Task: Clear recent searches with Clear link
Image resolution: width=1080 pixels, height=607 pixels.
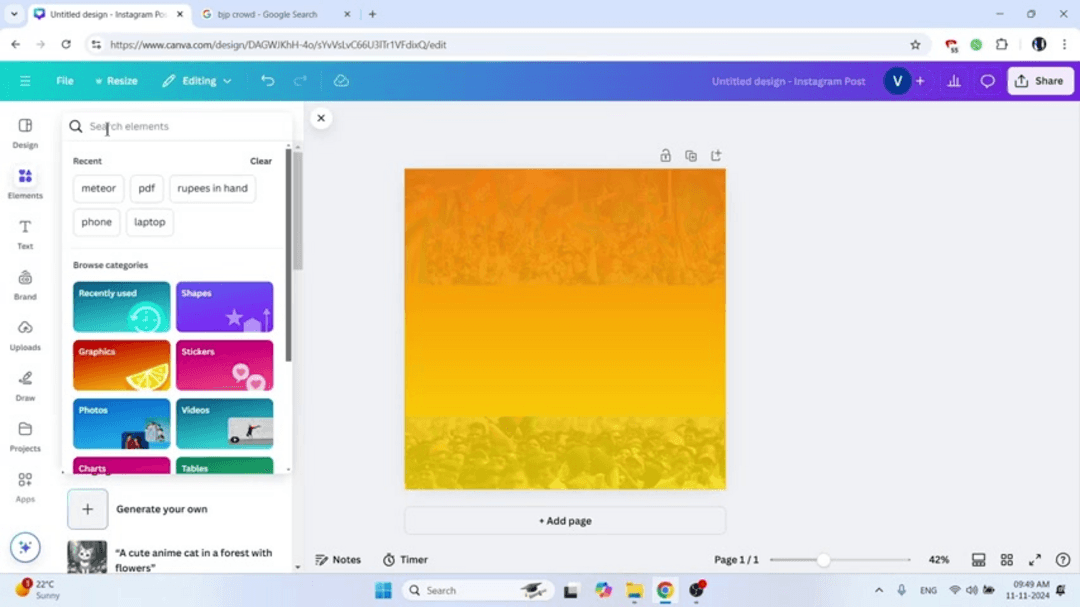Action: pyautogui.click(x=260, y=161)
